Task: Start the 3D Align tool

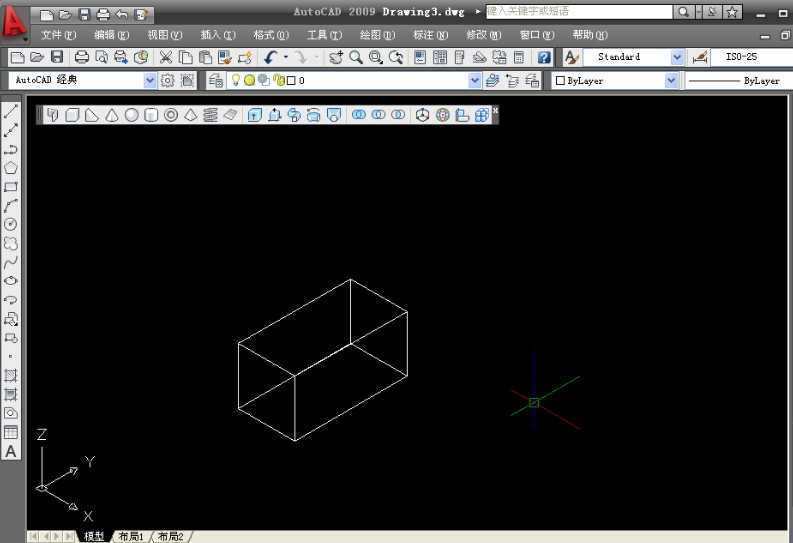Action: 462,115
